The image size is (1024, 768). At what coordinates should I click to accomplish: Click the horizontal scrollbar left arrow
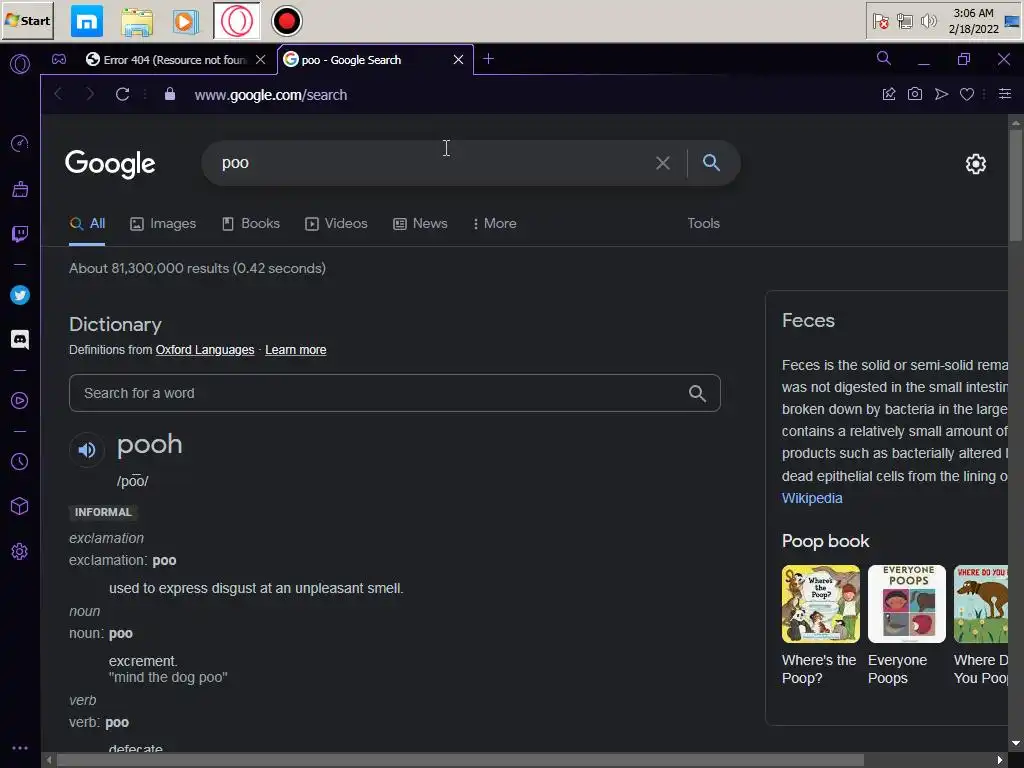click(48, 760)
